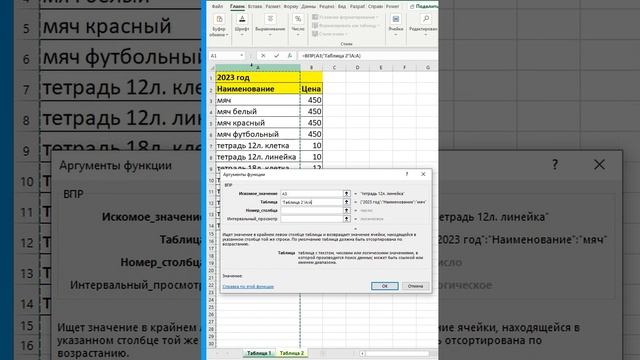Click the Искомое_значение input field
This screenshot has width=640, height=360.
click(312, 193)
